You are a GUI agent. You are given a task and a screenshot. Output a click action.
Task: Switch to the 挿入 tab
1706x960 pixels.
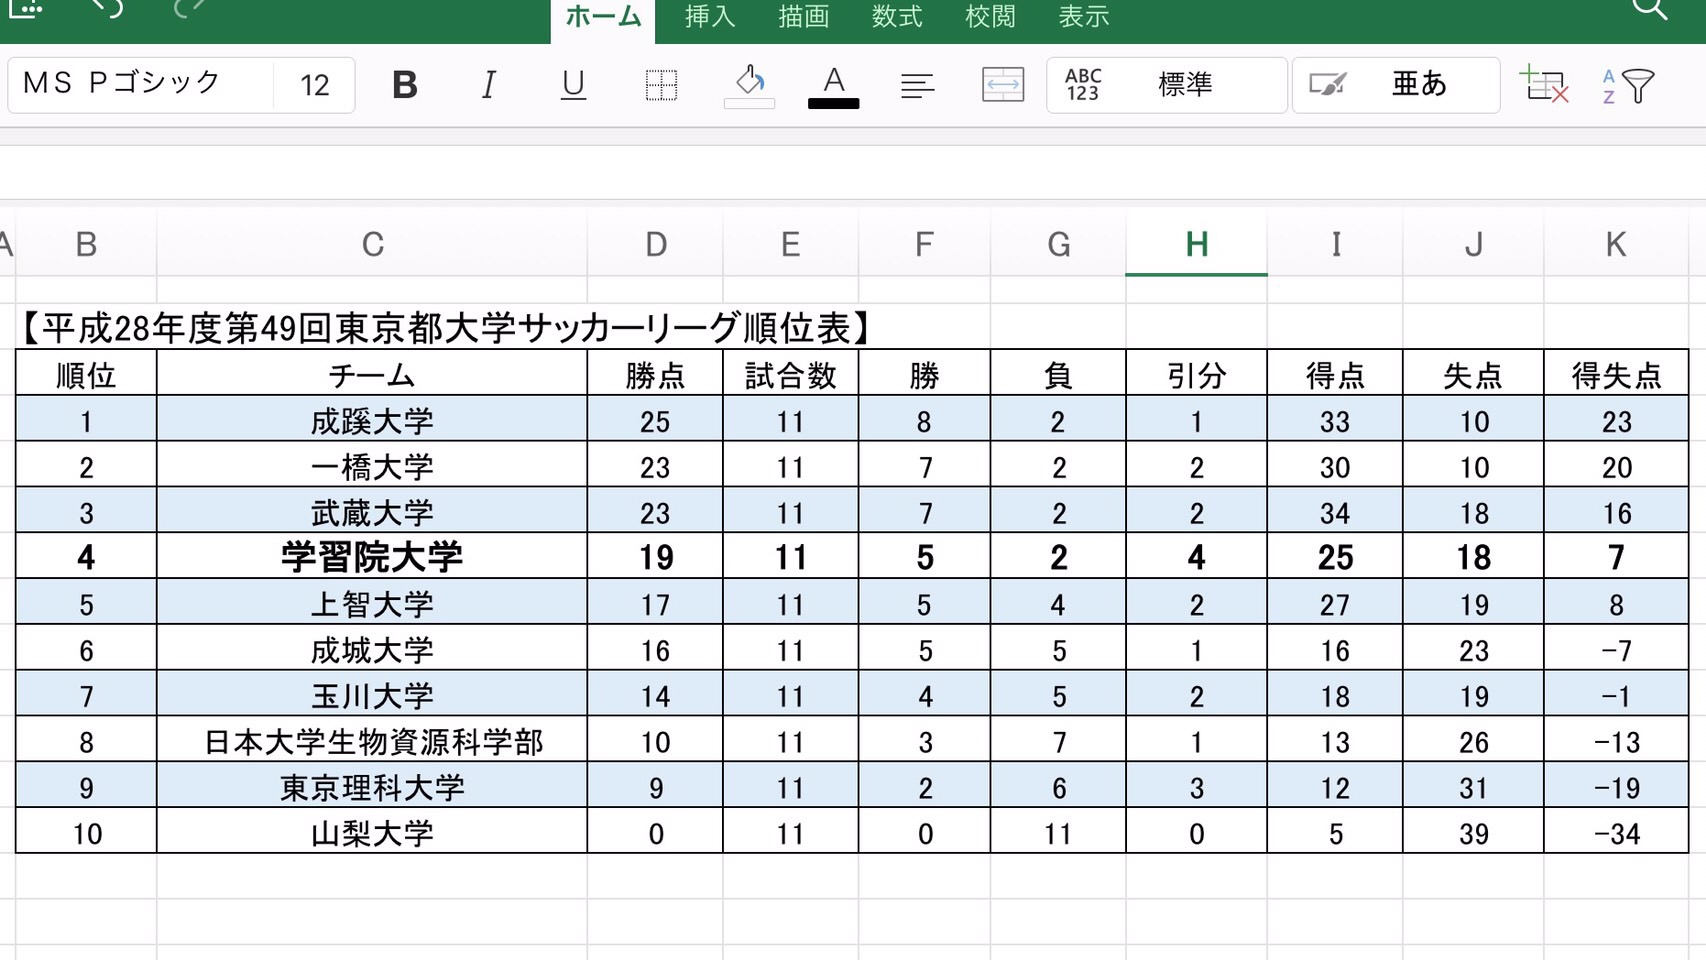(710, 17)
